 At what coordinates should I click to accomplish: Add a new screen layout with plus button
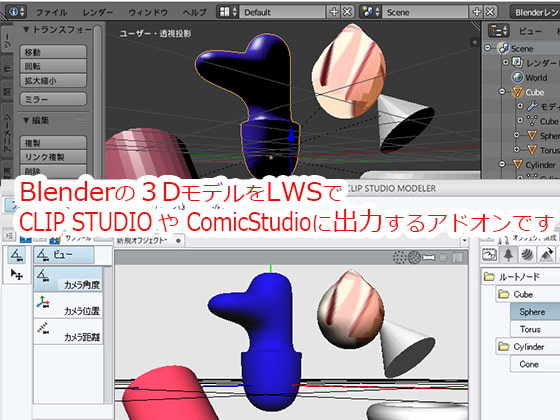[x=334, y=12]
